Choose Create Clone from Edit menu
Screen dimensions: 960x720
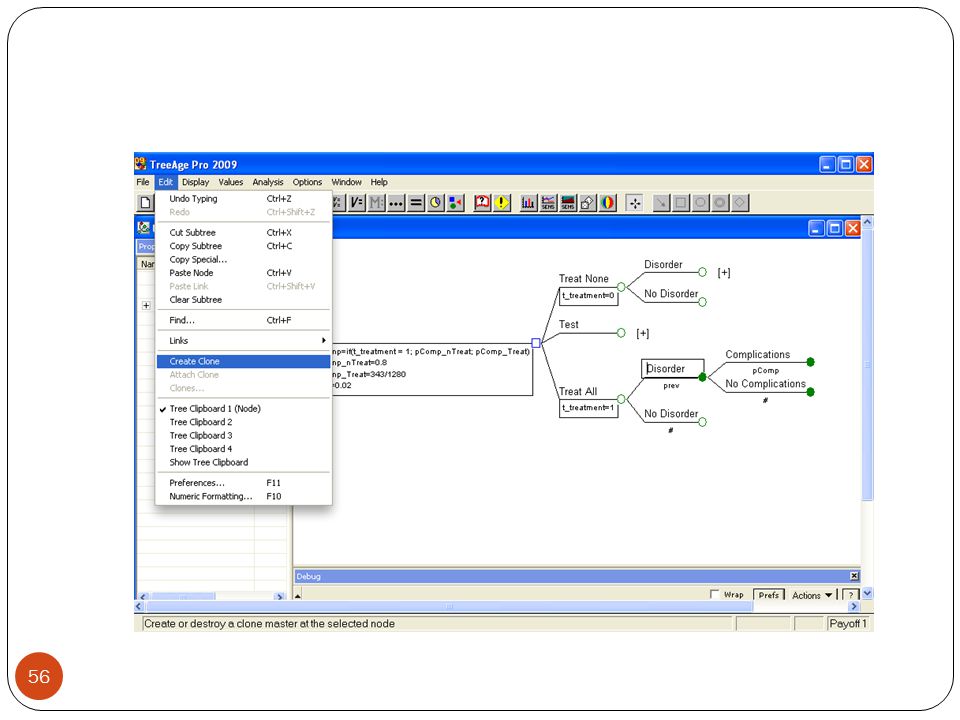[x=244, y=361]
